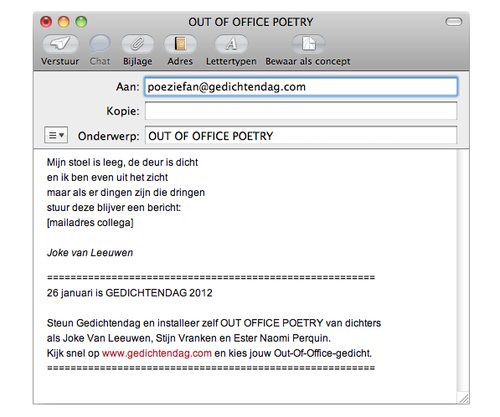This screenshot has height=417, width=500.
Task: Click the 'Kopie:' field label
Action: coord(123,111)
